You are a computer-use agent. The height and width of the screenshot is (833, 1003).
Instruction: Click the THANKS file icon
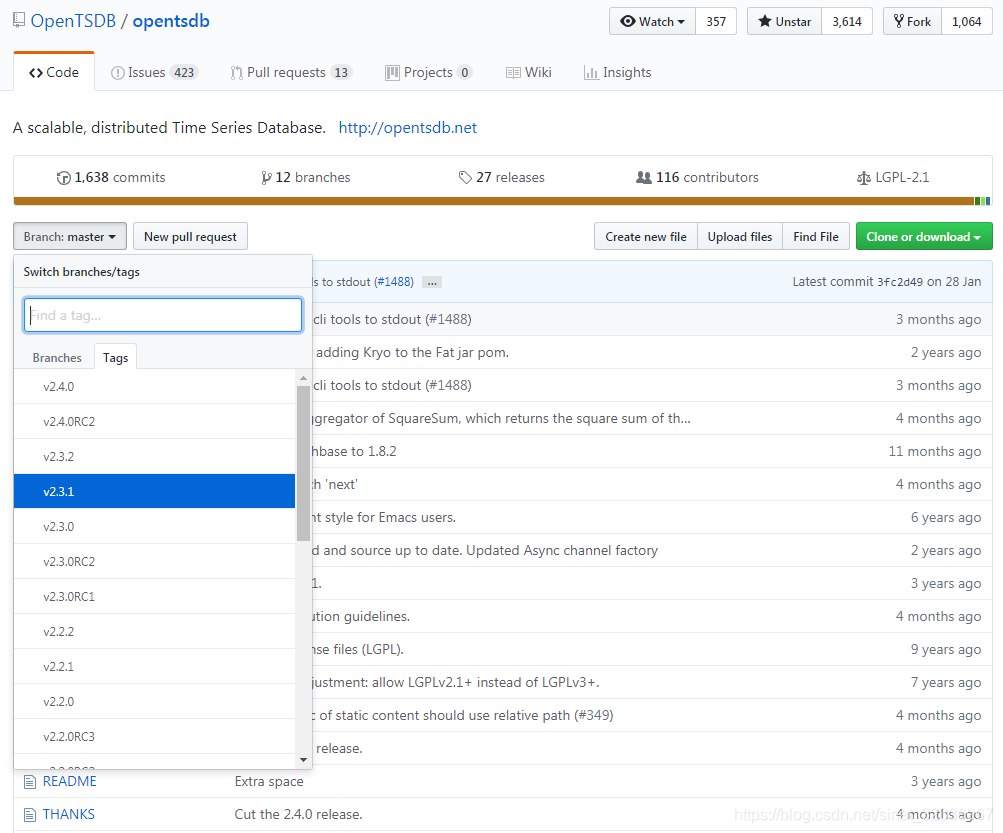click(29, 814)
